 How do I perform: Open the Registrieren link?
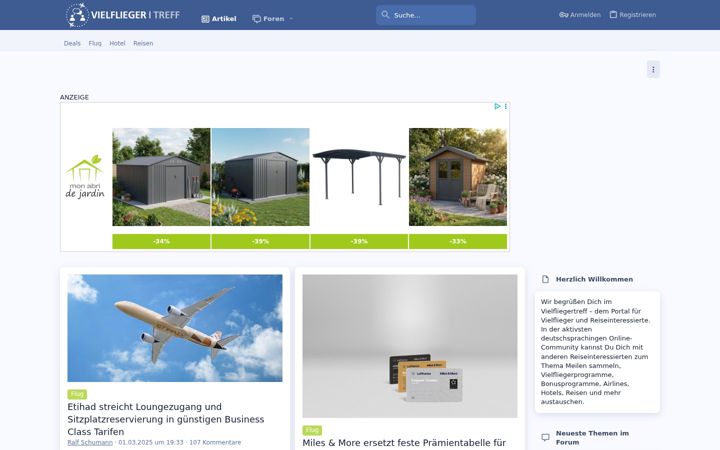(633, 15)
